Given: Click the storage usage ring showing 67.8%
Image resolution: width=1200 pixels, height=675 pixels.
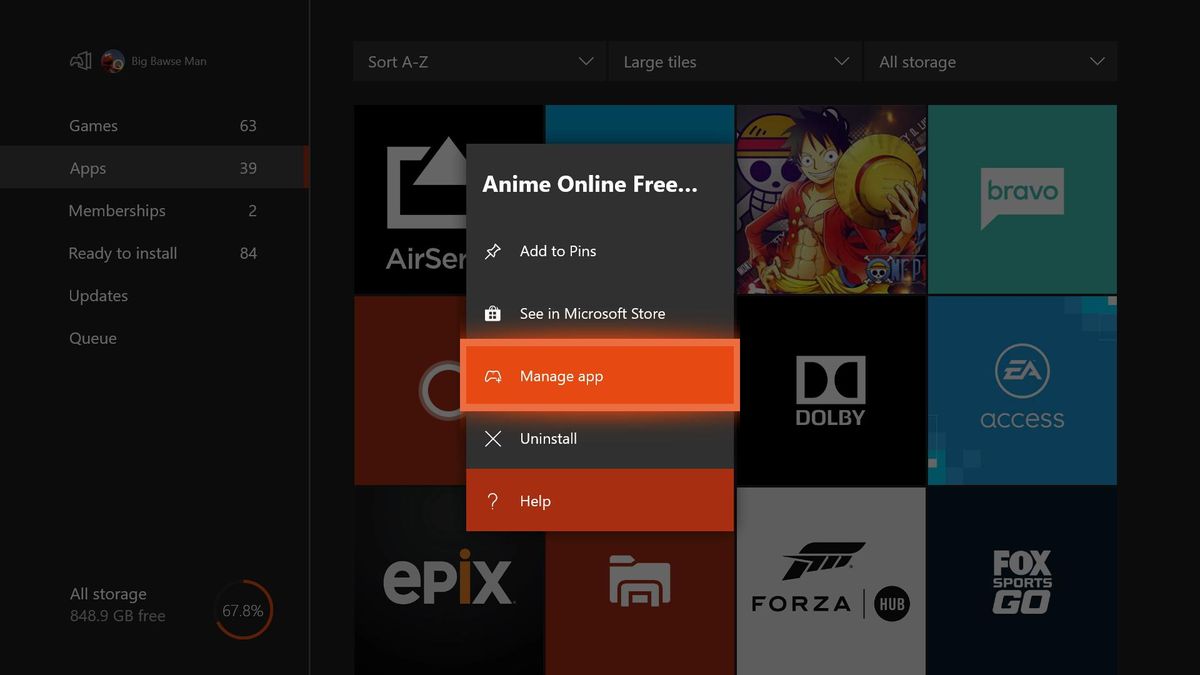Looking at the screenshot, I should [x=243, y=609].
